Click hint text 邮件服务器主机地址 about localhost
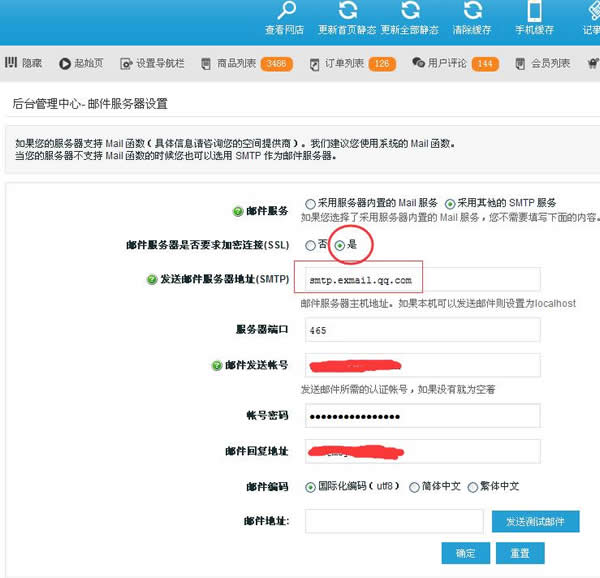 click(438, 303)
